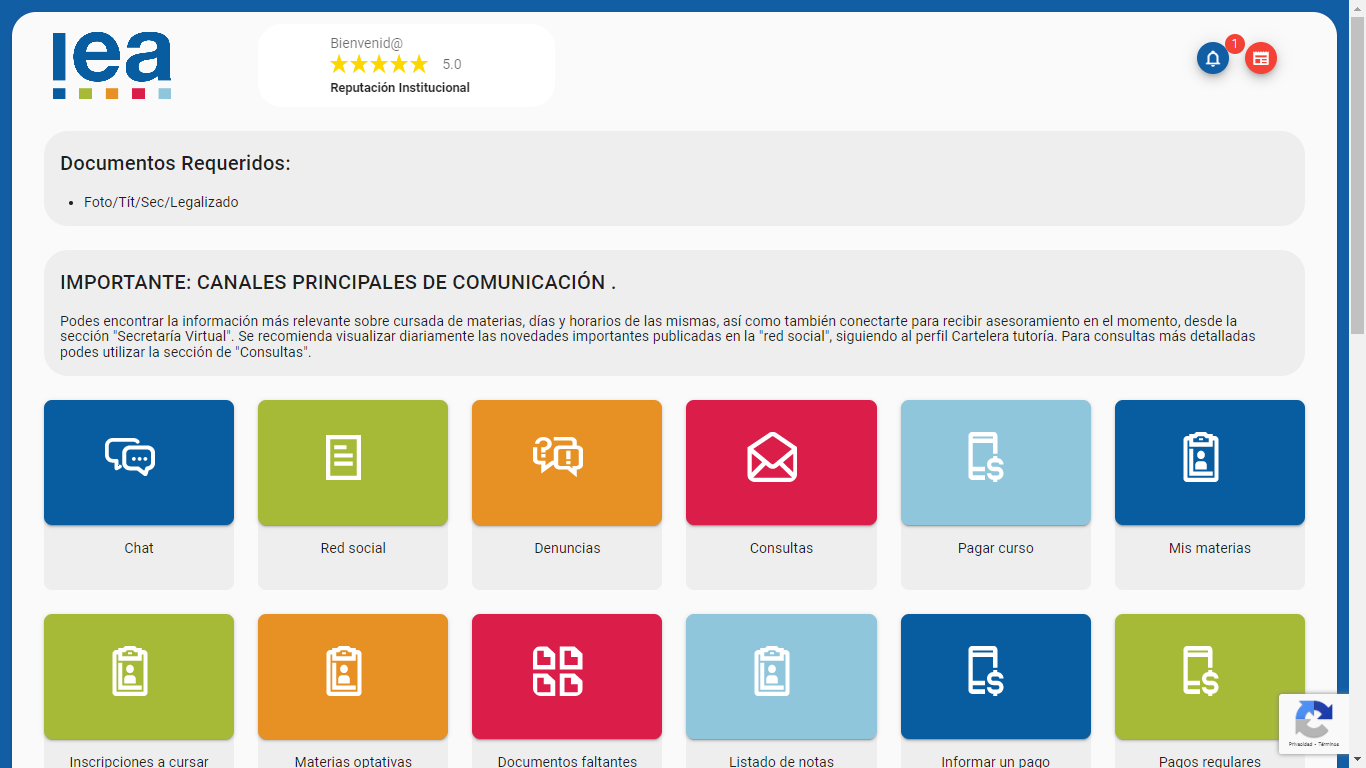Screen dimensions: 1366x768
Task: Select the Pagar curso phone-dollar icon
Action: point(986,457)
